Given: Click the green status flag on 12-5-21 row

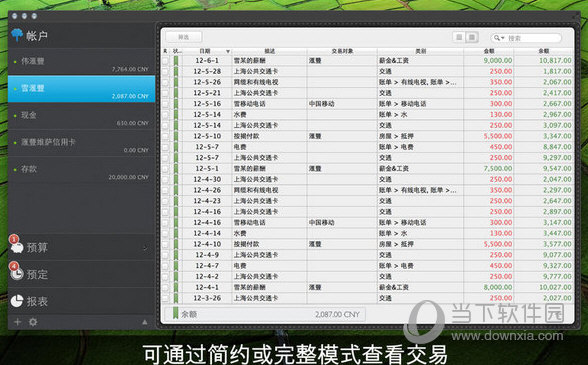Looking at the screenshot, I should [x=176, y=93].
